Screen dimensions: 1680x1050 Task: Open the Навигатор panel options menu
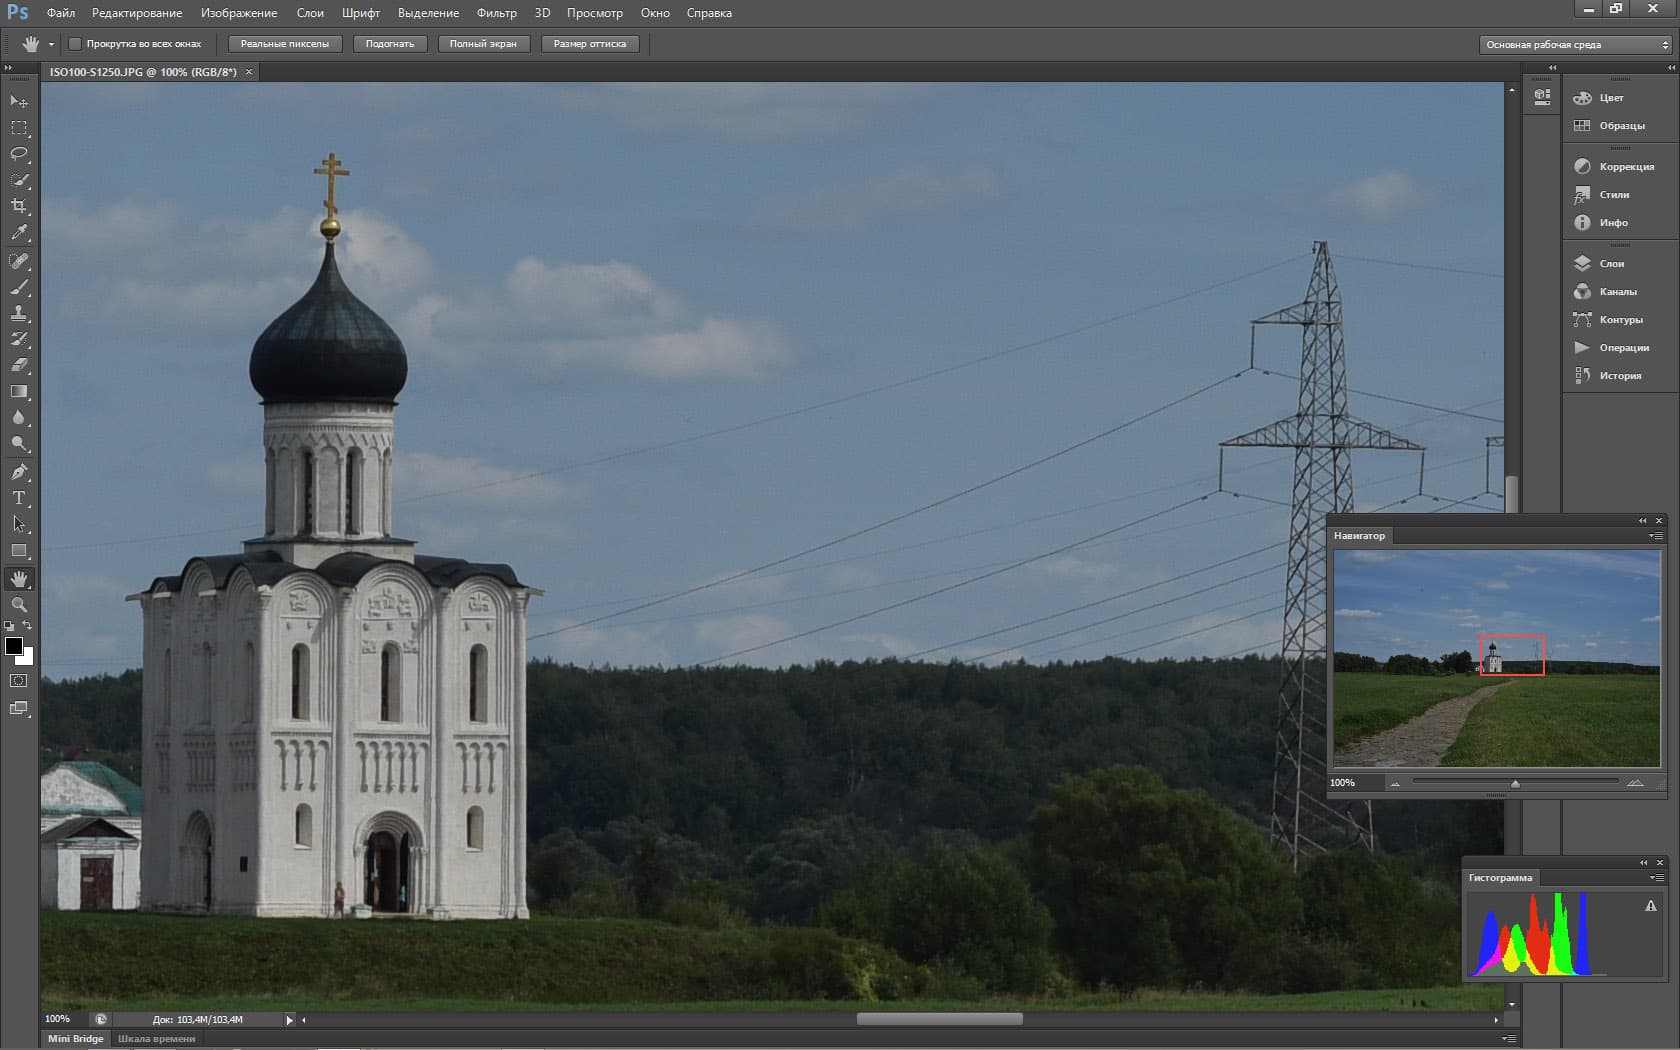(x=1656, y=536)
